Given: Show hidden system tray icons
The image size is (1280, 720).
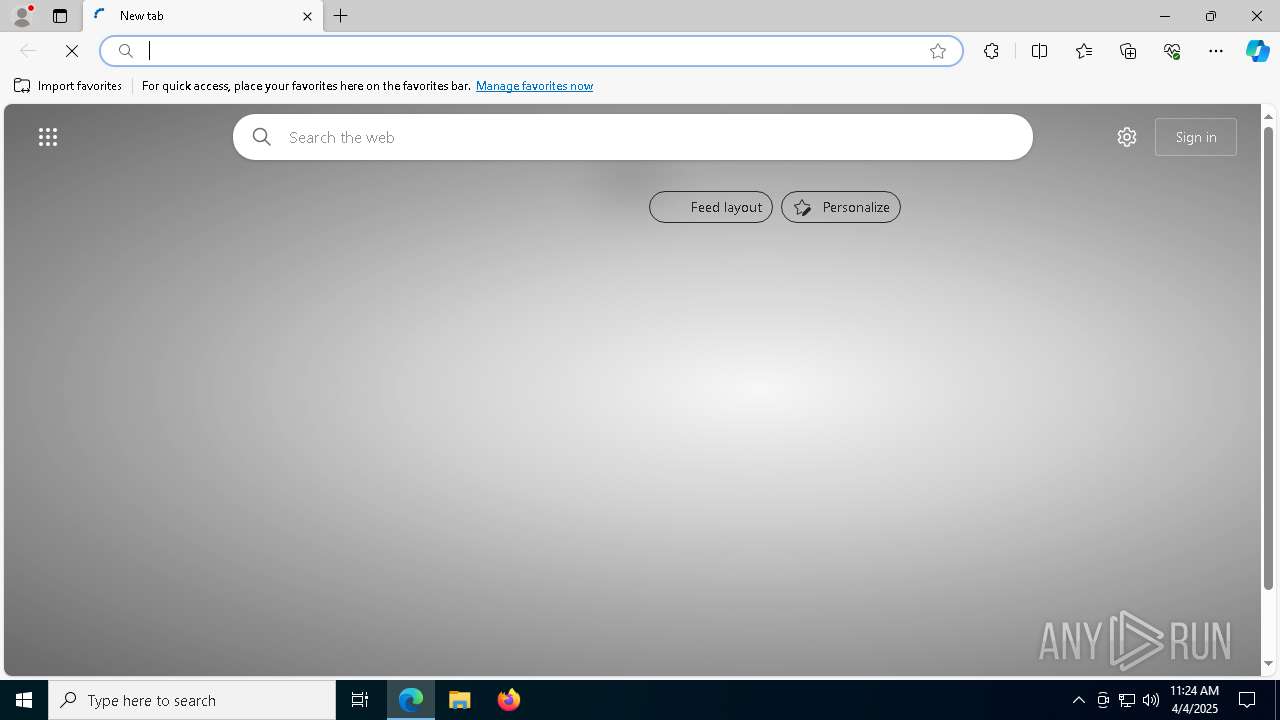Looking at the screenshot, I should click(1079, 700).
